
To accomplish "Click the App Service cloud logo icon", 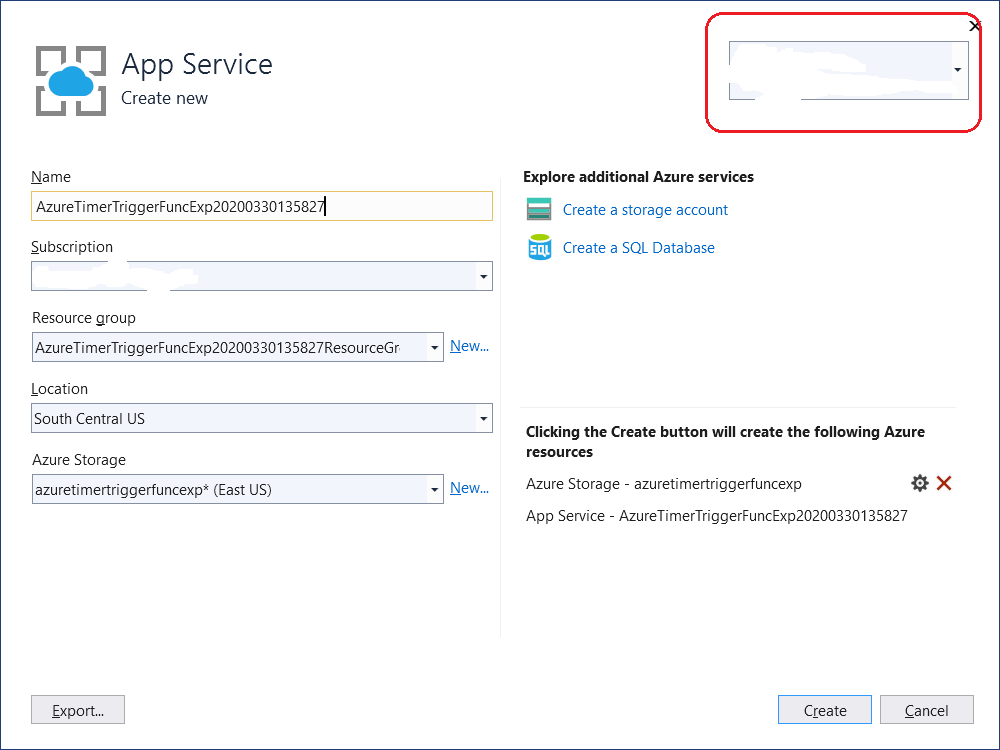I will (x=71, y=81).
